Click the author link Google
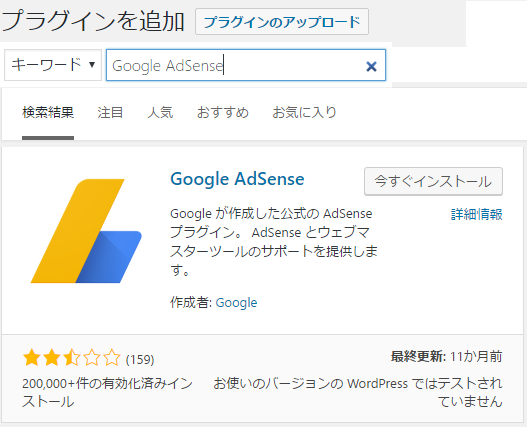Image resolution: width=527 pixels, height=427 pixels. tap(236, 303)
